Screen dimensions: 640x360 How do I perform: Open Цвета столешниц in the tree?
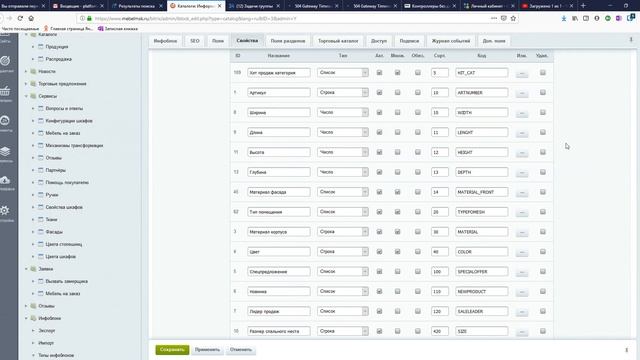point(64,244)
